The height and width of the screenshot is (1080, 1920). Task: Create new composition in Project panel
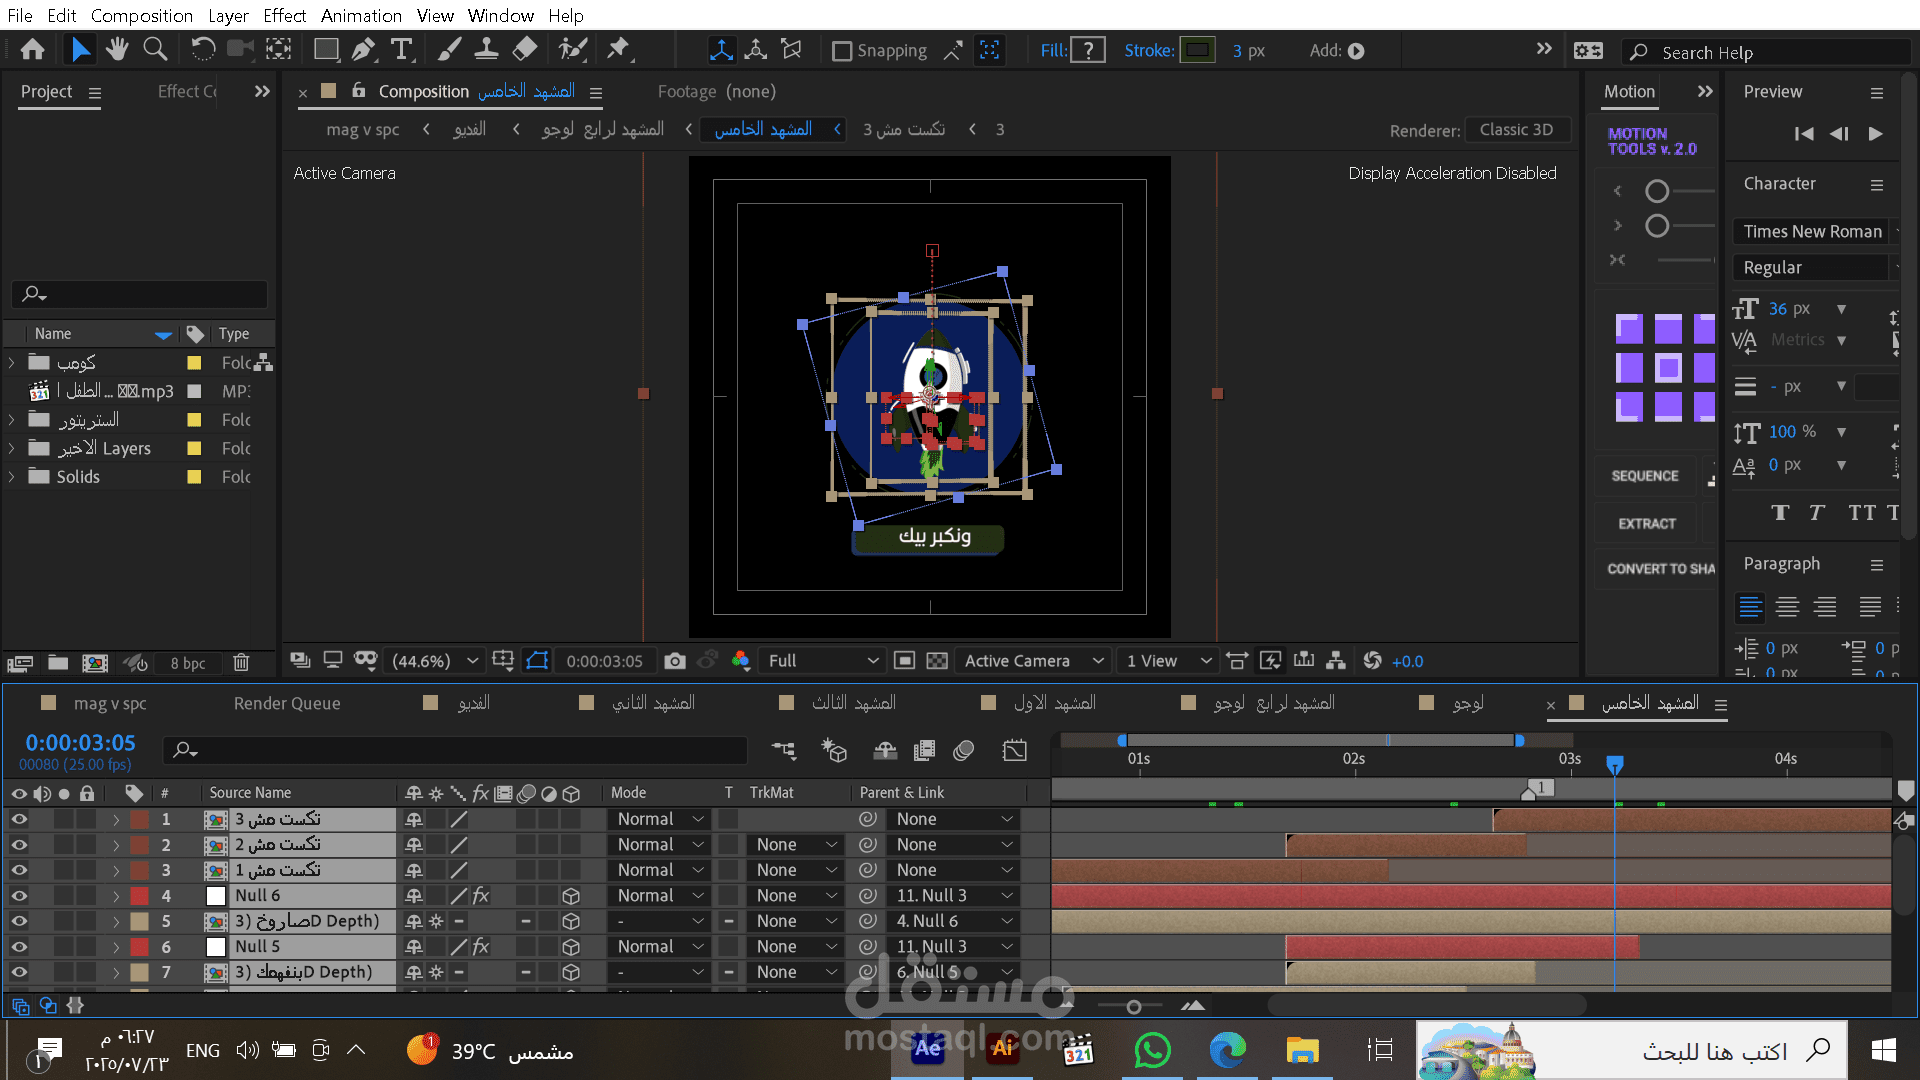coord(95,663)
